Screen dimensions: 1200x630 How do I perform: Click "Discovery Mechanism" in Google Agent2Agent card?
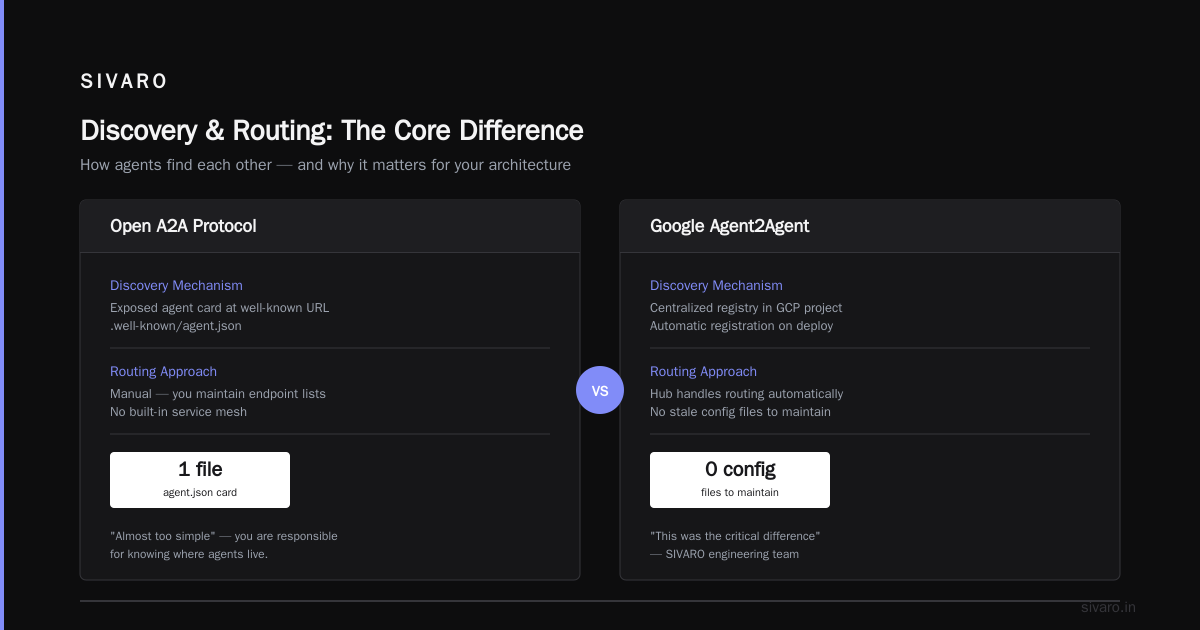click(716, 285)
